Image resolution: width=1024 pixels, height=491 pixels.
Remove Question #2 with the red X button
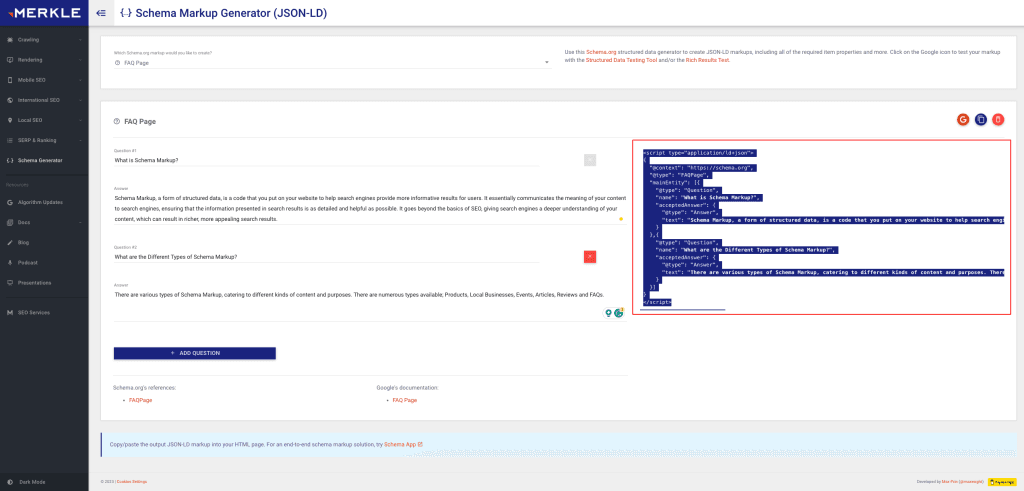coord(590,257)
